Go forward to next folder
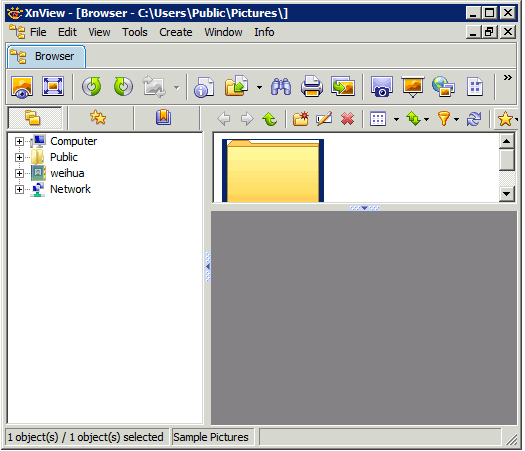The height and width of the screenshot is (451, 525). pyautogui.click(x=247, y=119)
